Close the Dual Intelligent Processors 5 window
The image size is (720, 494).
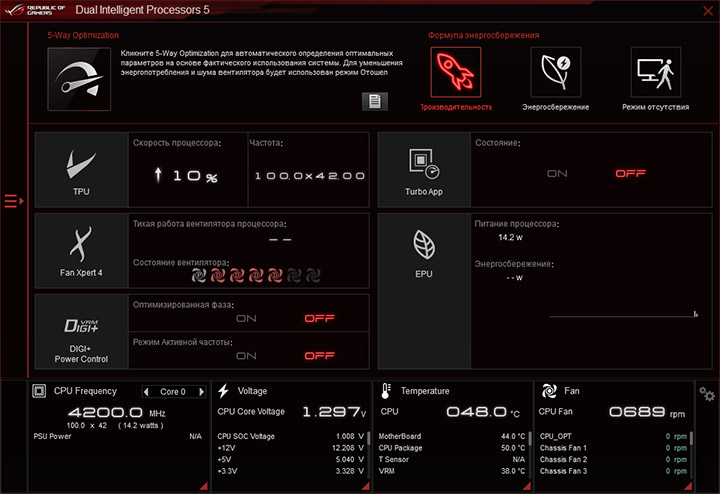click(708, 11)
